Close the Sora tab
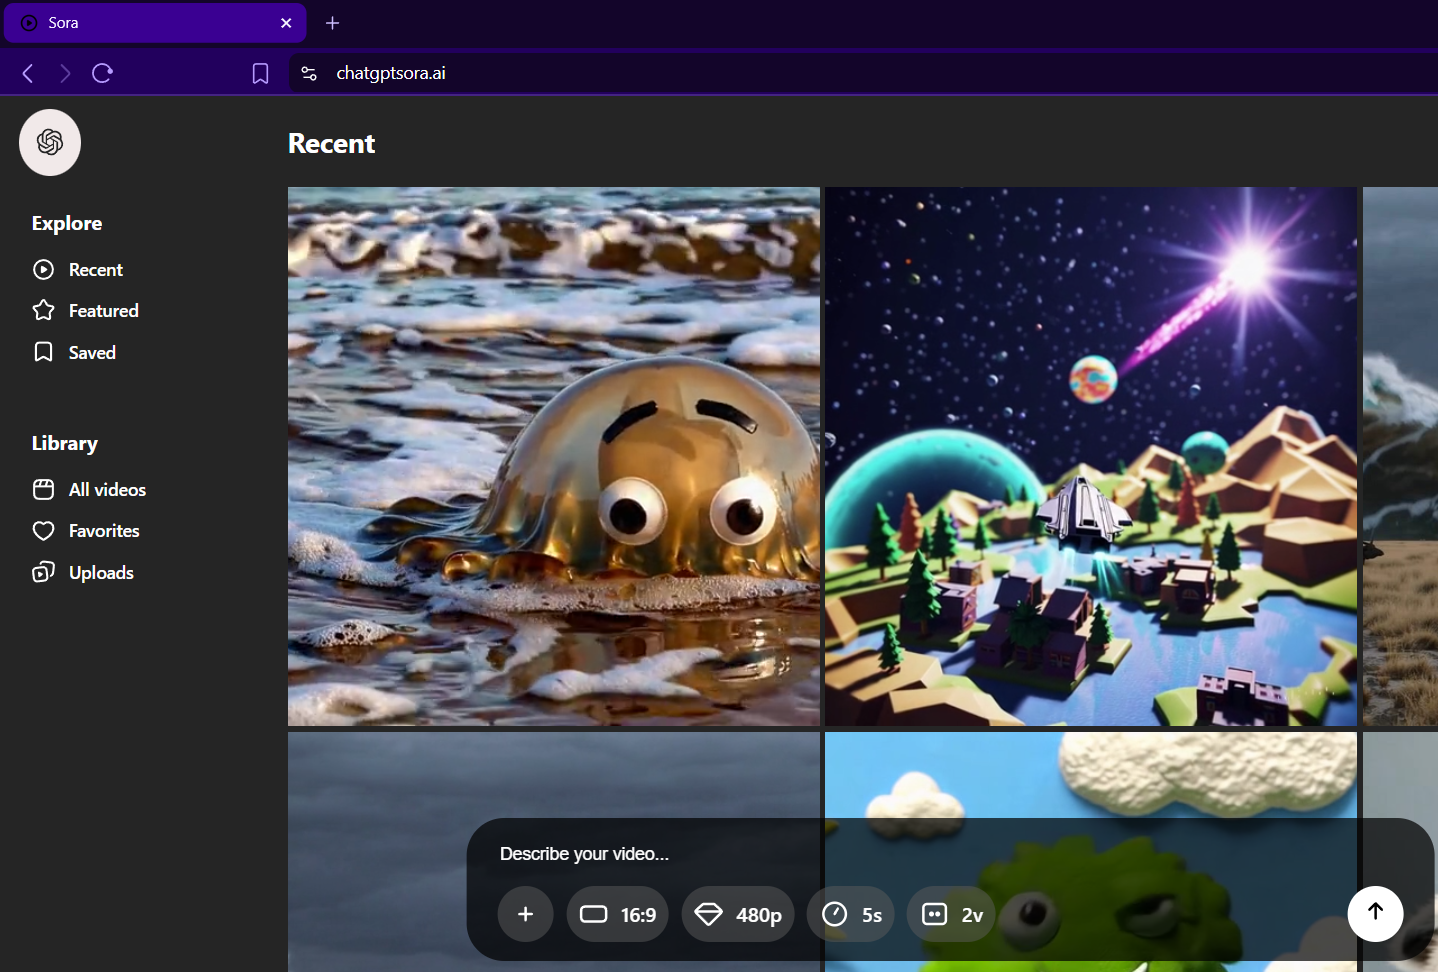This screenshot has width=1438, height=972. click(286, 23)
